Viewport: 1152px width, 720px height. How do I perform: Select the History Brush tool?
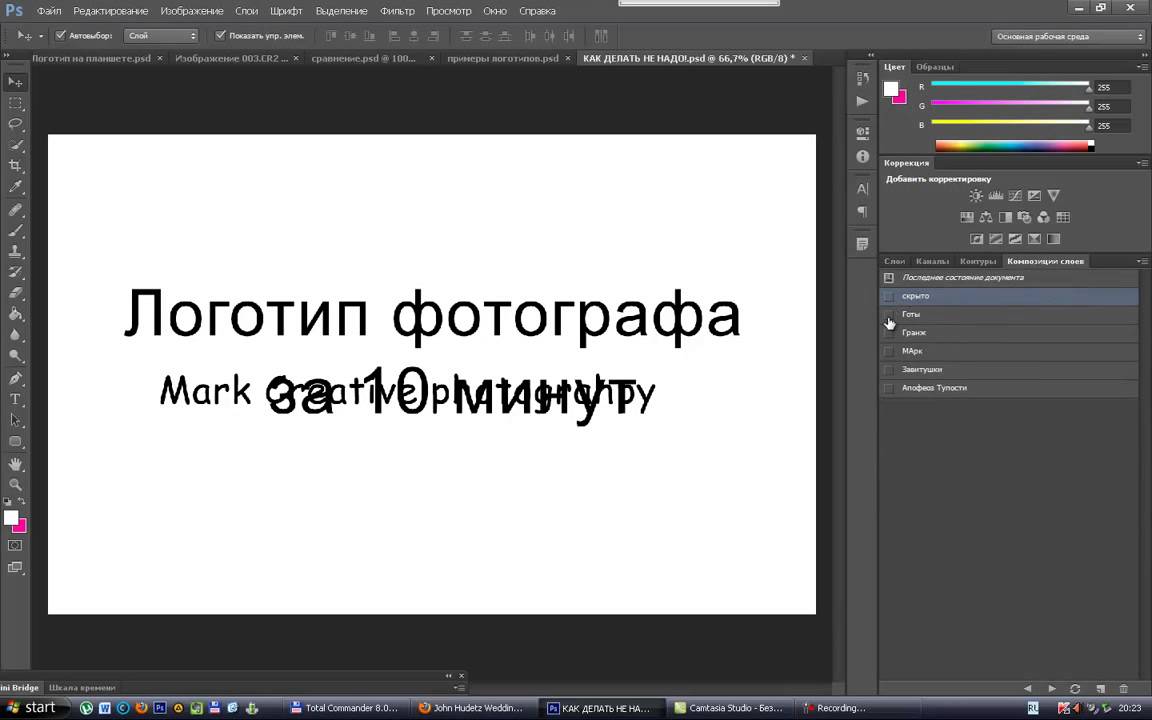pyautogui.click(x=15, y=272)
